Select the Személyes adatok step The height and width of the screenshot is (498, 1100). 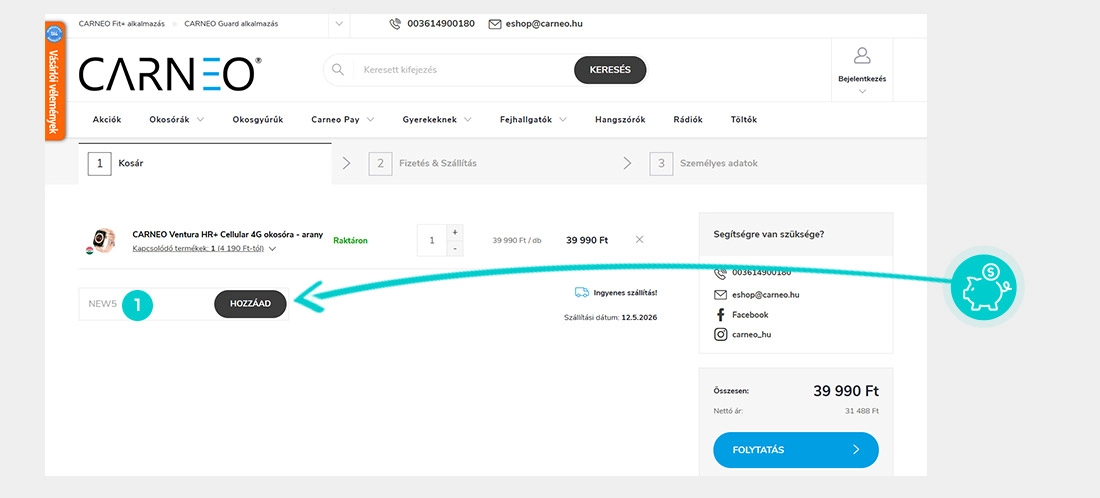tap(703, 163)
